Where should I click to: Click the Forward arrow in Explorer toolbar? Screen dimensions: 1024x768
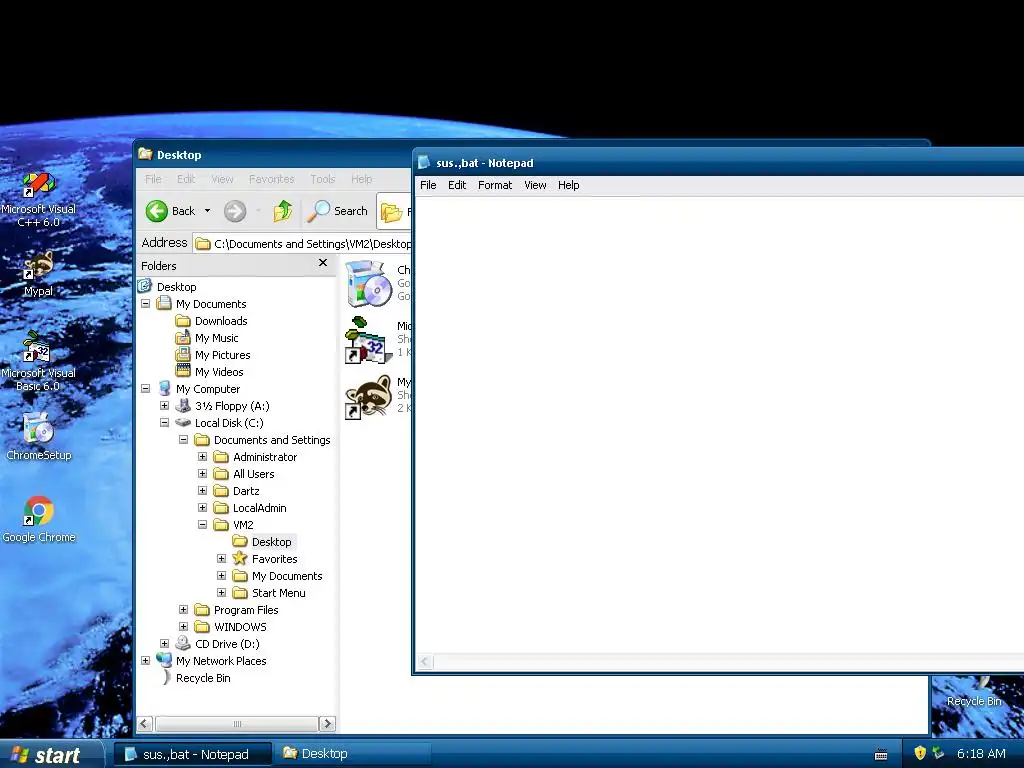235,211
